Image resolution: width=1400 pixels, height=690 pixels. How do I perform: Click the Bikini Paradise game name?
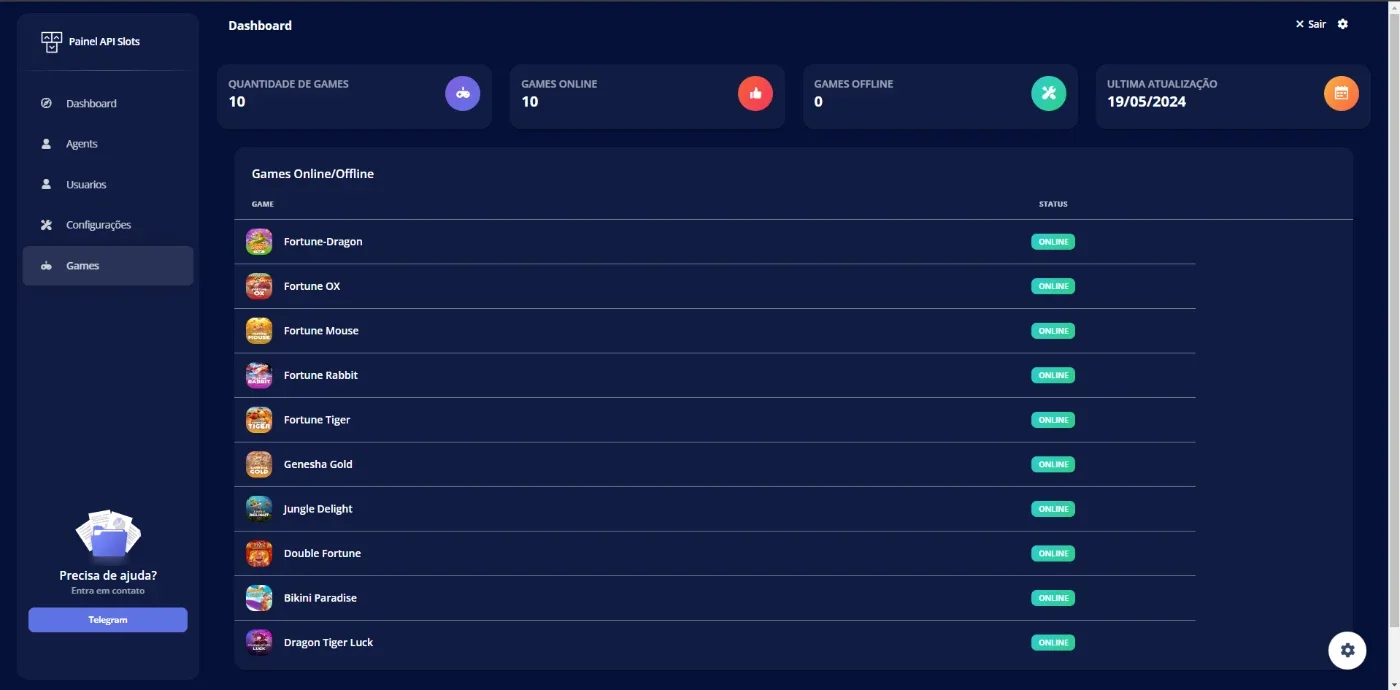coord(320,598)
